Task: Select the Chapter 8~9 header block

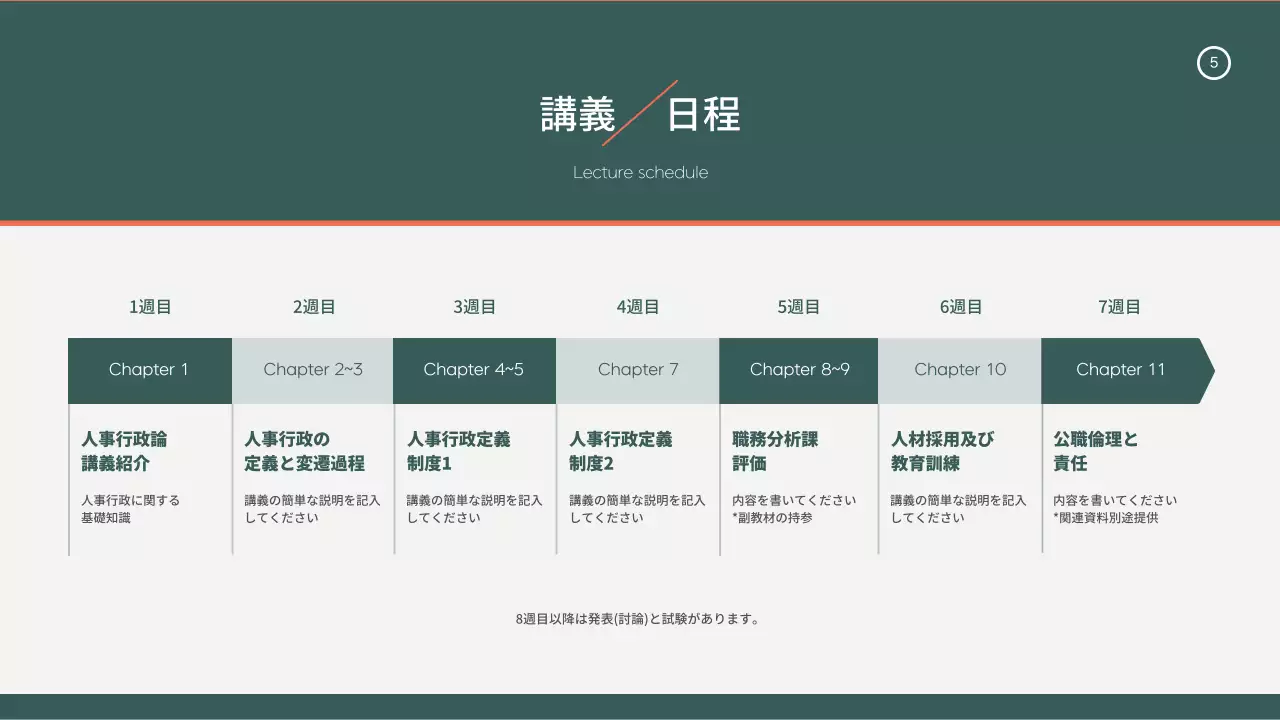Action: click(798, 369)
